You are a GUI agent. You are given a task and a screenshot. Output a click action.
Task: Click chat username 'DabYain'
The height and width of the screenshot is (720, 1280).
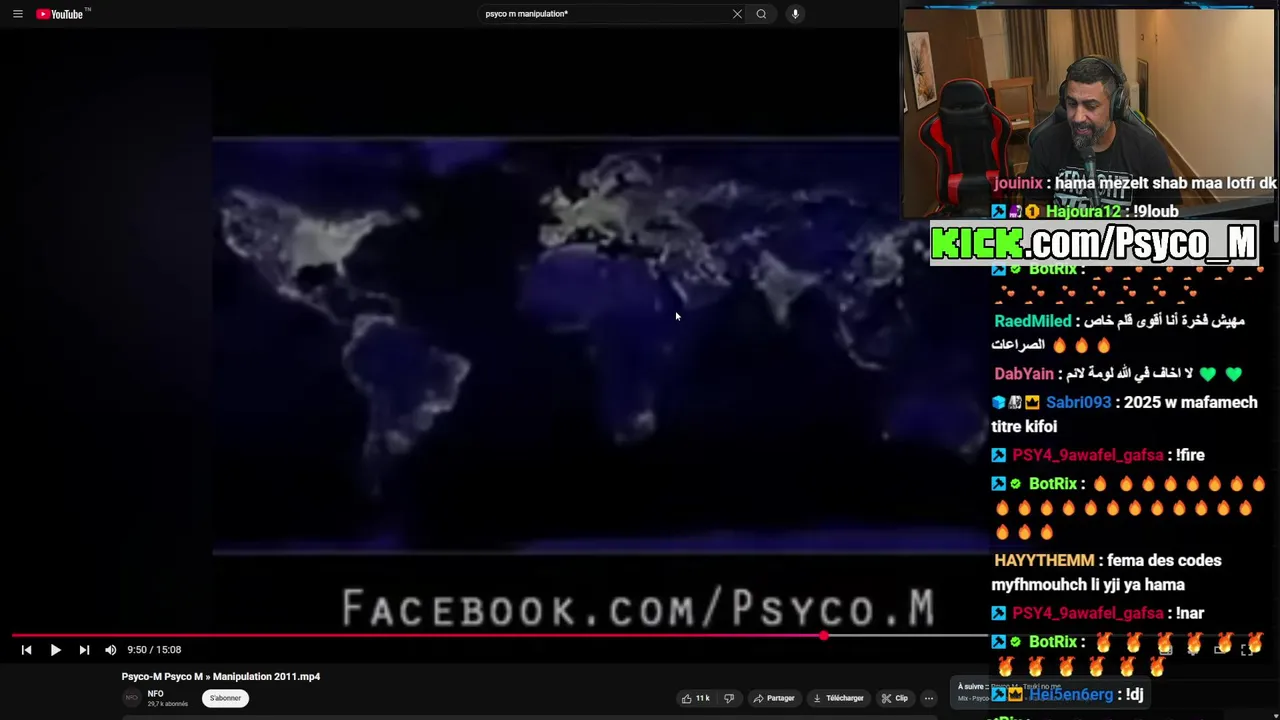pyautogui.click(x=1024, y=374)
